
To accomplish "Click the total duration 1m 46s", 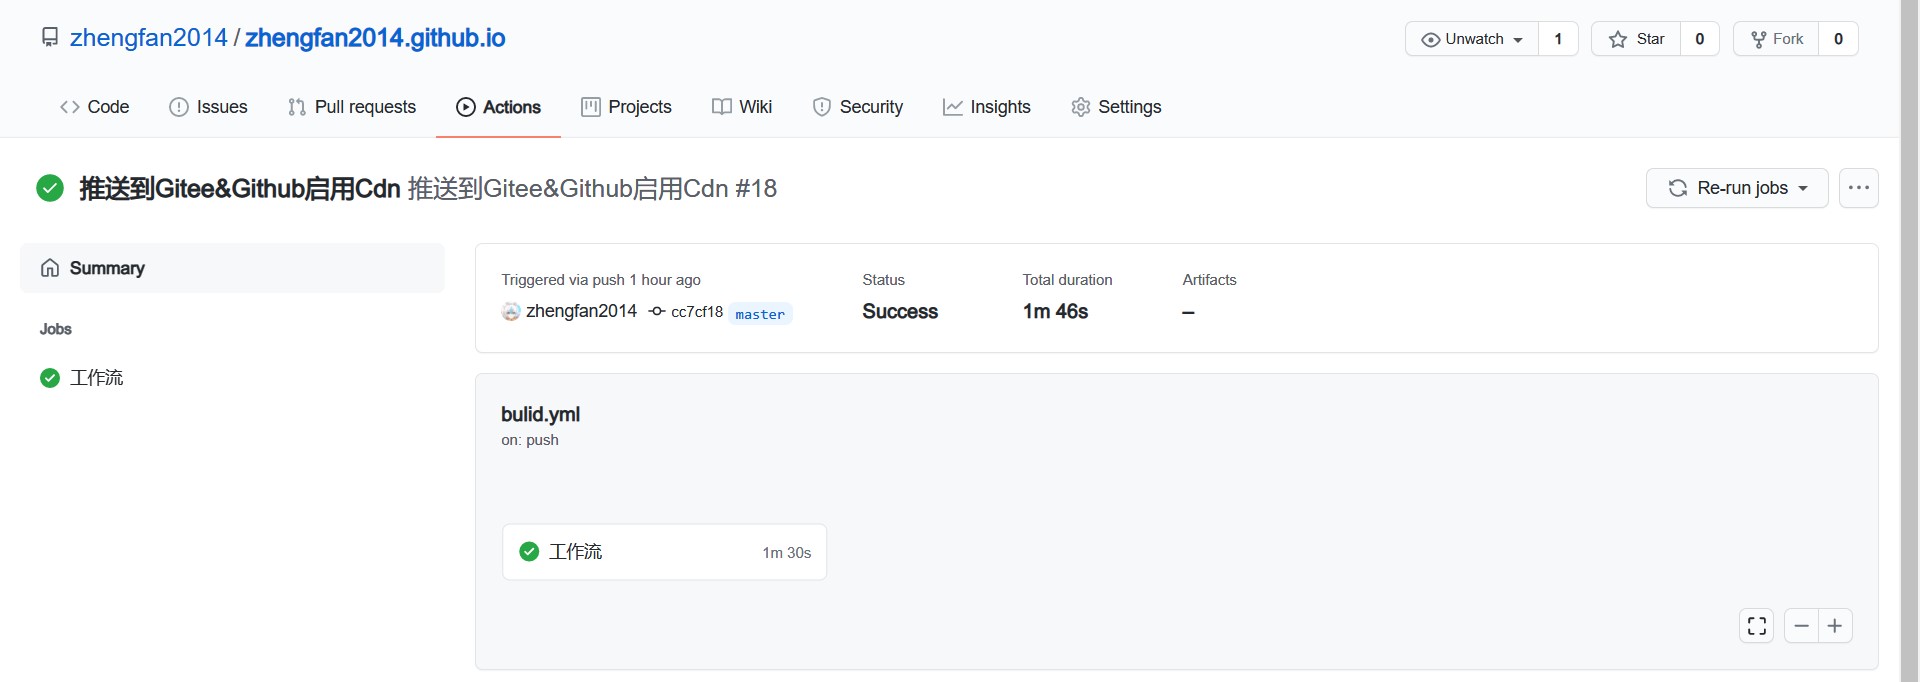I will click(1055, 312).
